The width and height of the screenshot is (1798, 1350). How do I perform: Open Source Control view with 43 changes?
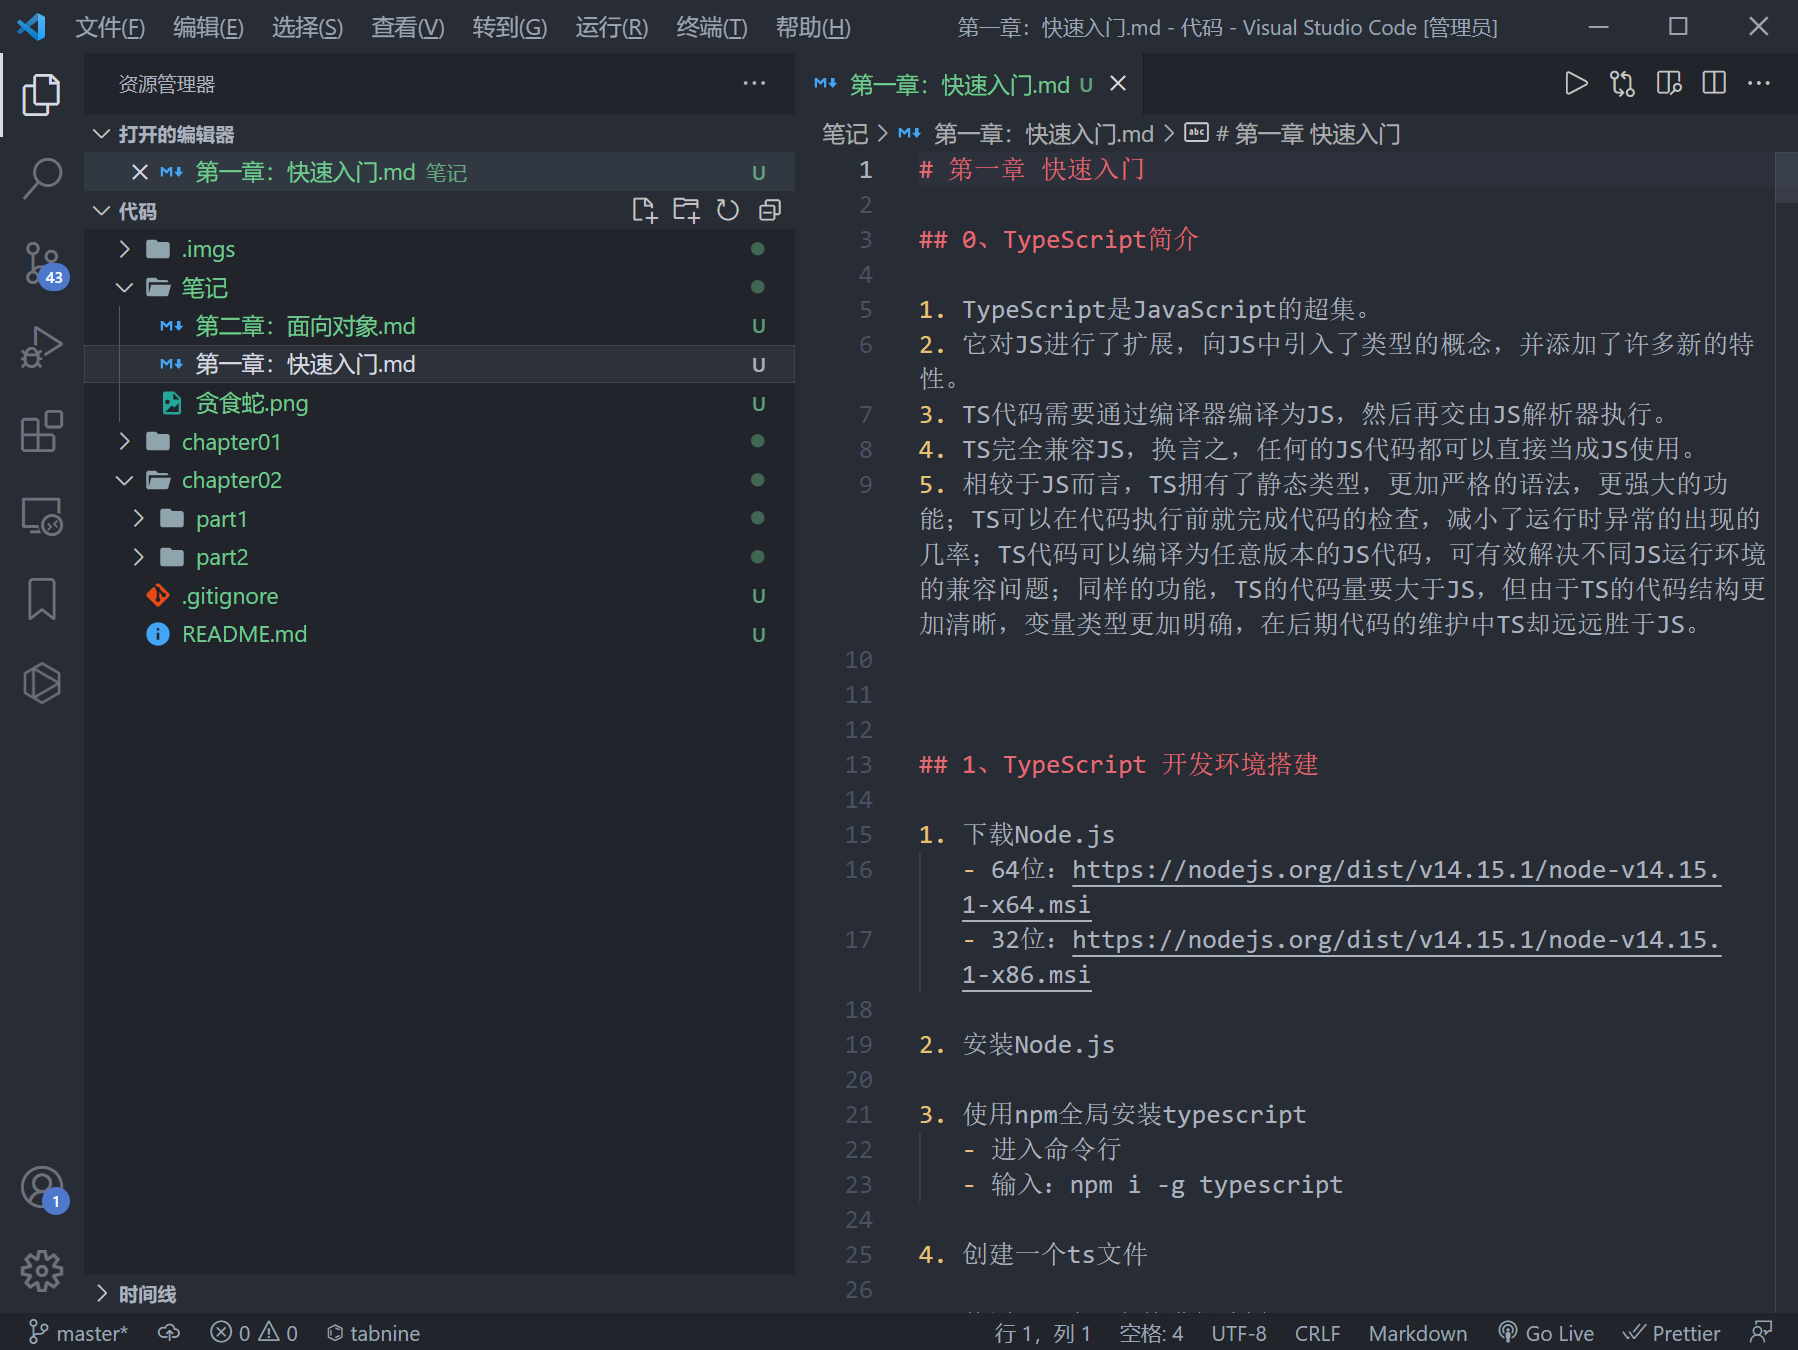click(x=43, y=265)
